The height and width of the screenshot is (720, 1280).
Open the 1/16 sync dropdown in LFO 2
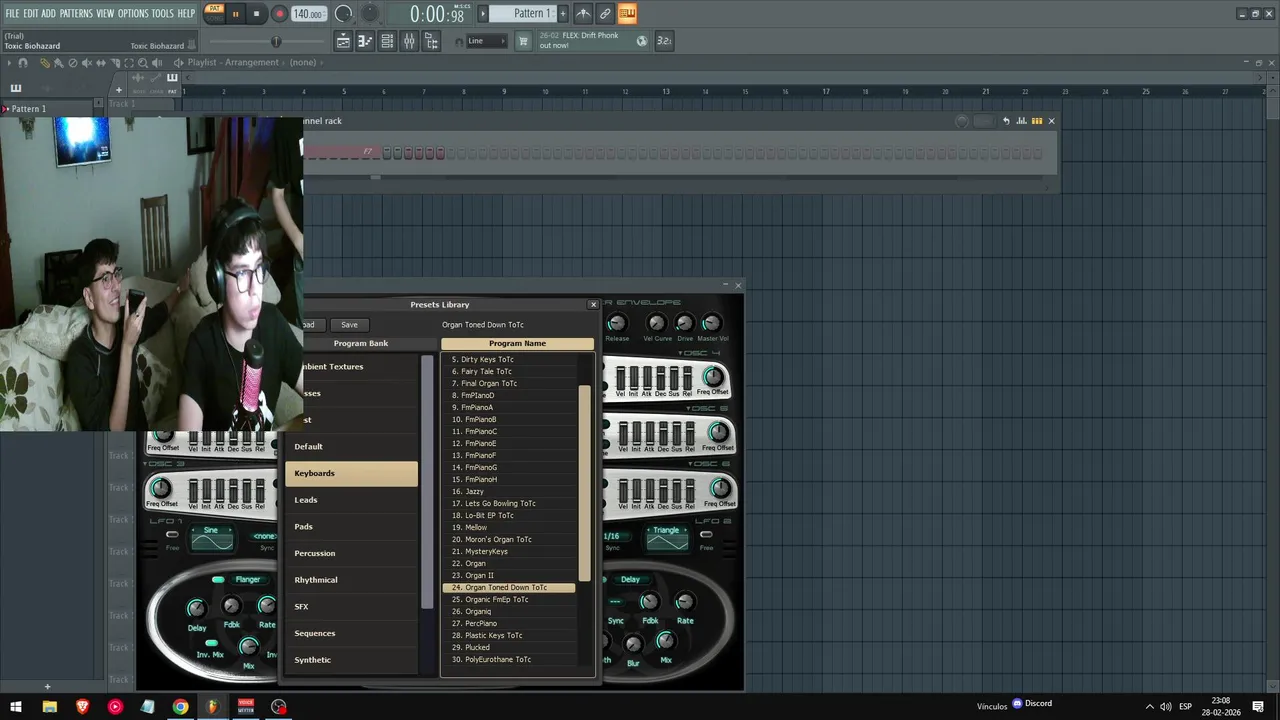click(612, 536)
